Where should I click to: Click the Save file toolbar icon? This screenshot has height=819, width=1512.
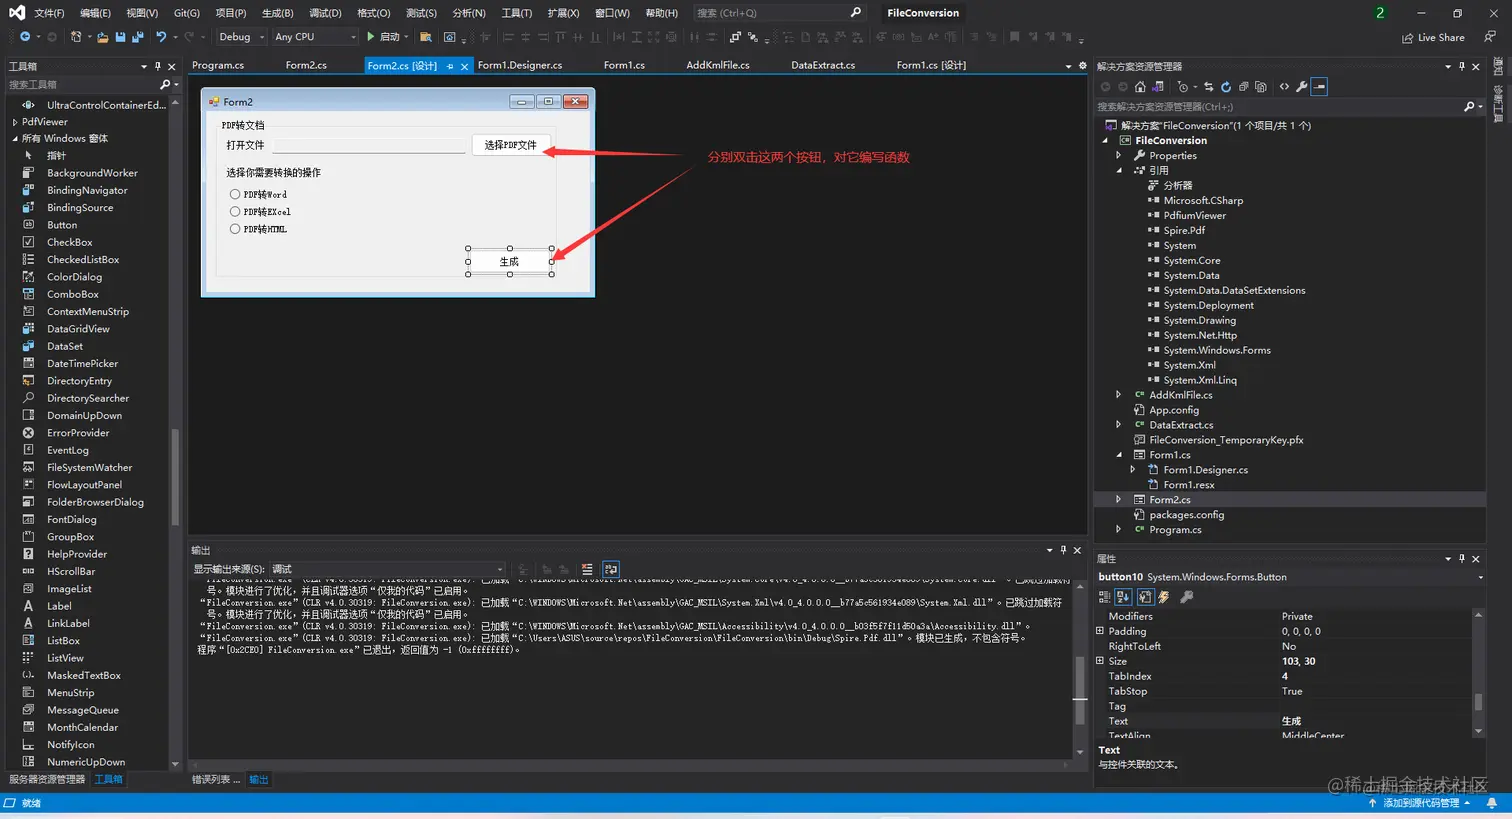pos(120,37)
